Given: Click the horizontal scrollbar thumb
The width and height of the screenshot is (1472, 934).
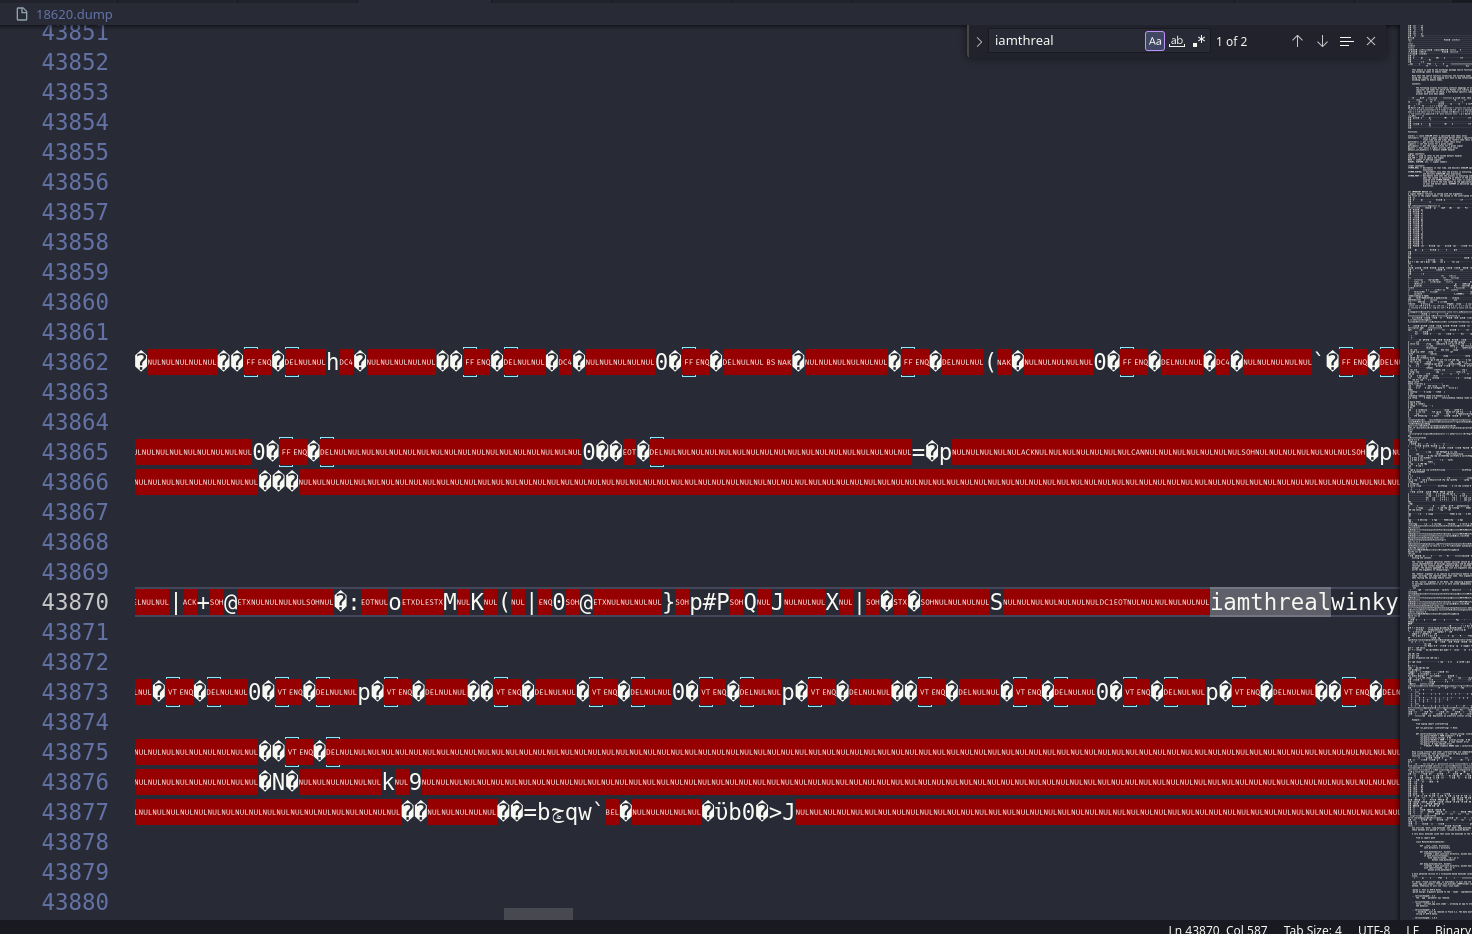Looking at the screenshot, I should (538, 914).
